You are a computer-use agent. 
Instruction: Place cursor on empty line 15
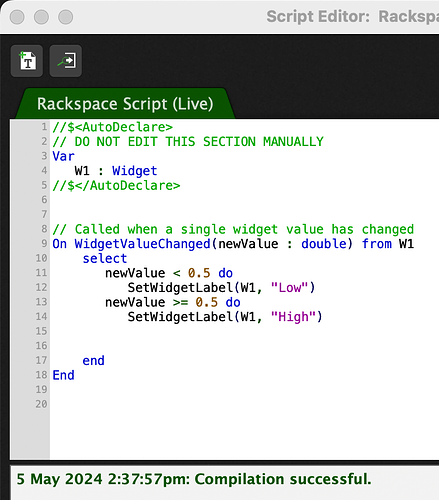click(x=243, y=331)
